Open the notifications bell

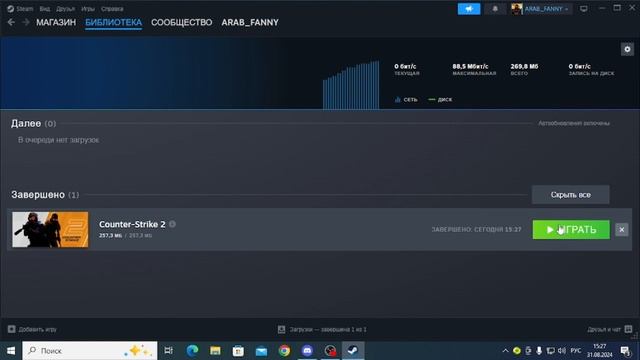[x=495, y=9]
